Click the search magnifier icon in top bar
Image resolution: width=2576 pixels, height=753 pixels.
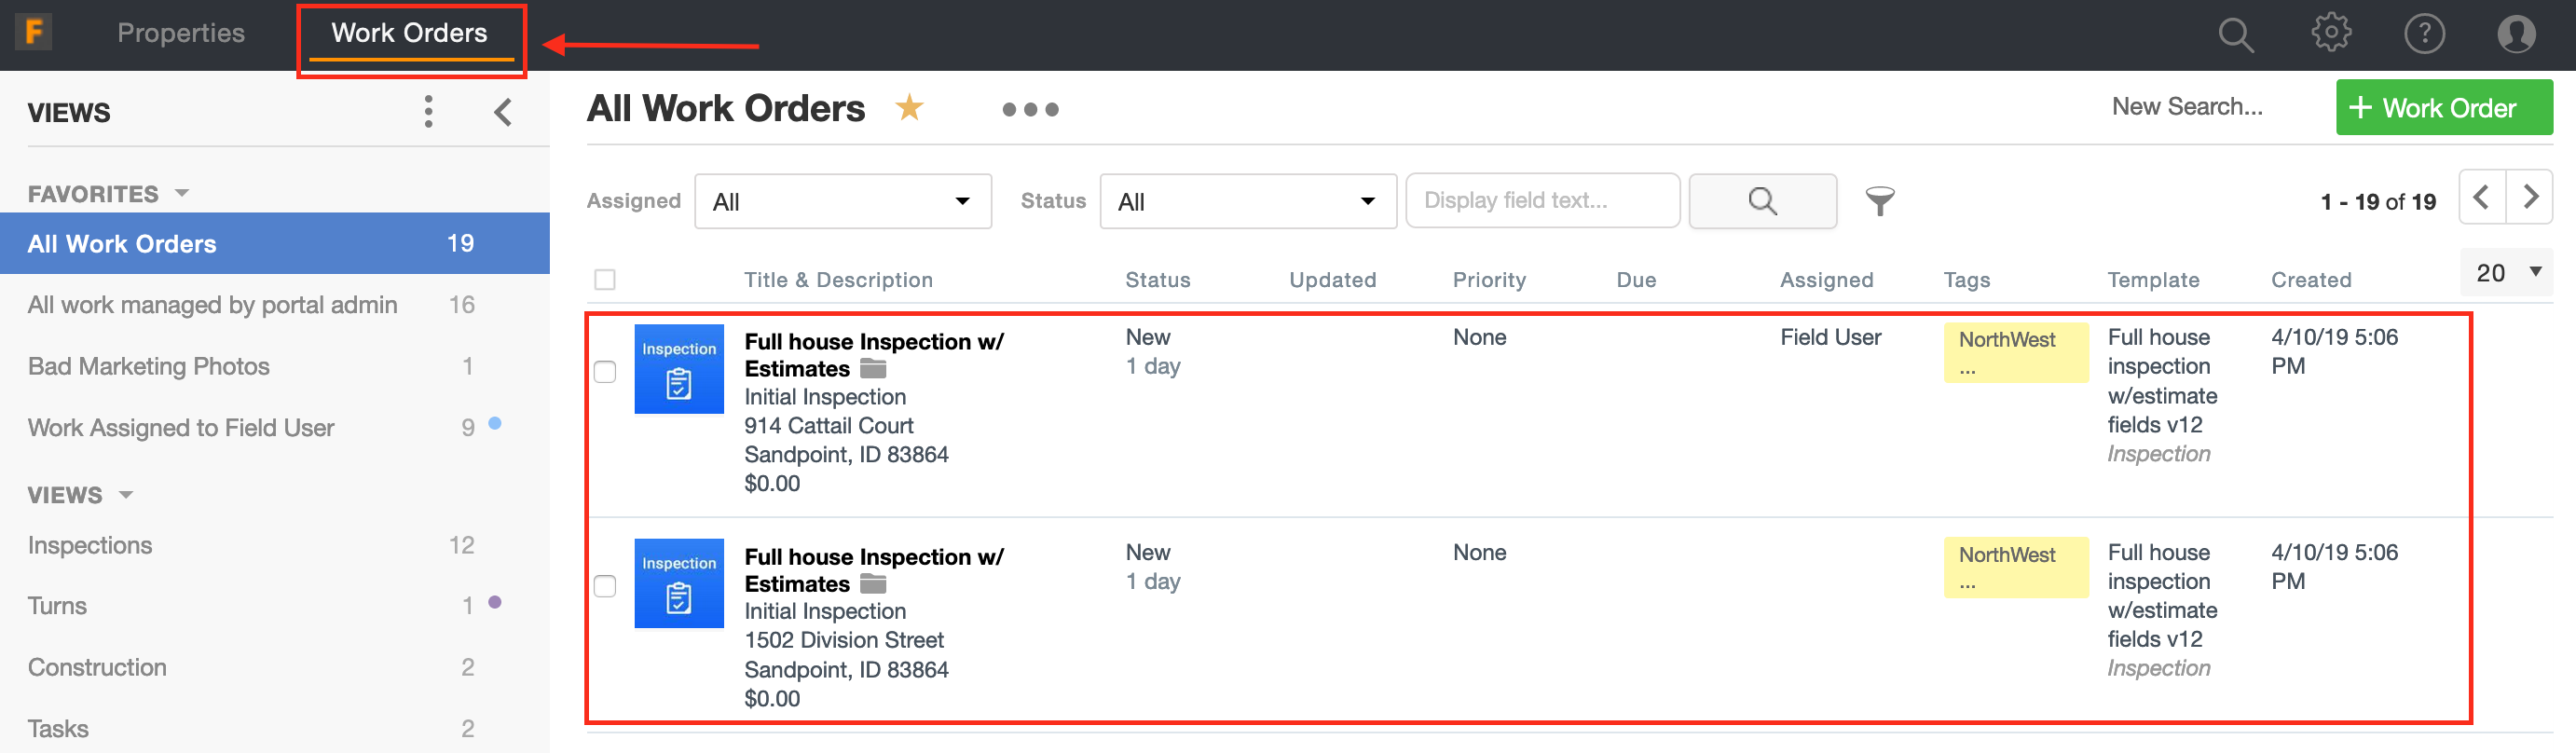click(x=2235, y=35)
